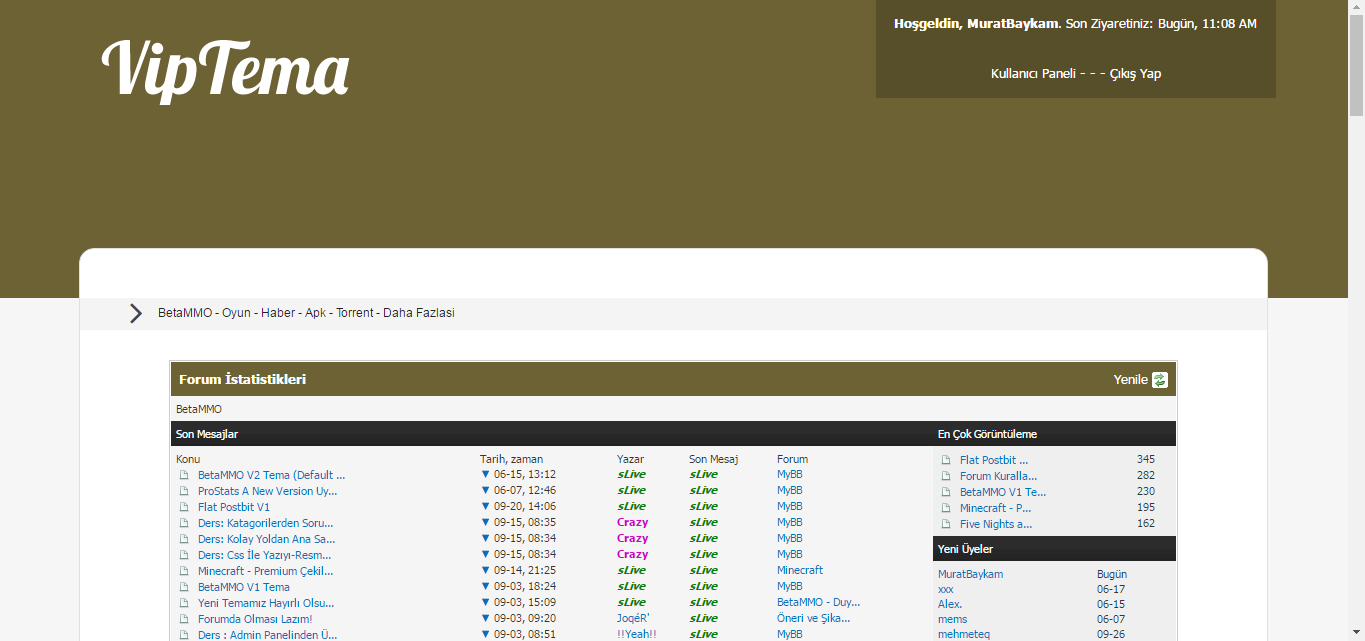The height and width of the screenshot is (641, 1365).
Task: Open MuratBaykam profile in welcome box
Action: coord(1012,23)
